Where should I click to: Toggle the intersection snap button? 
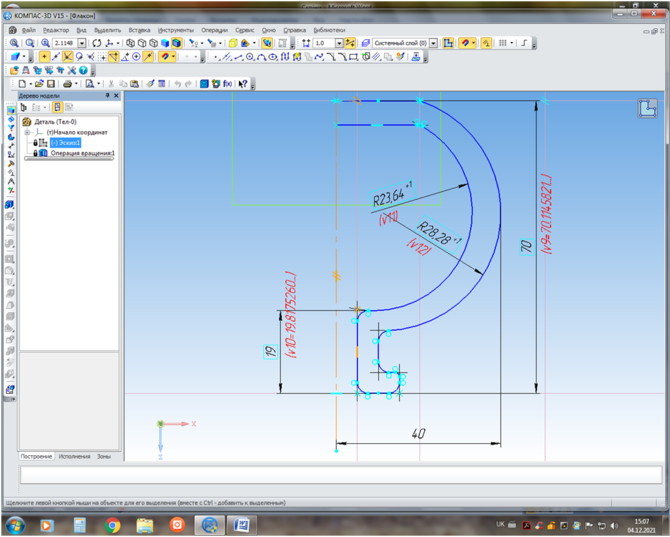coord(68,57)
